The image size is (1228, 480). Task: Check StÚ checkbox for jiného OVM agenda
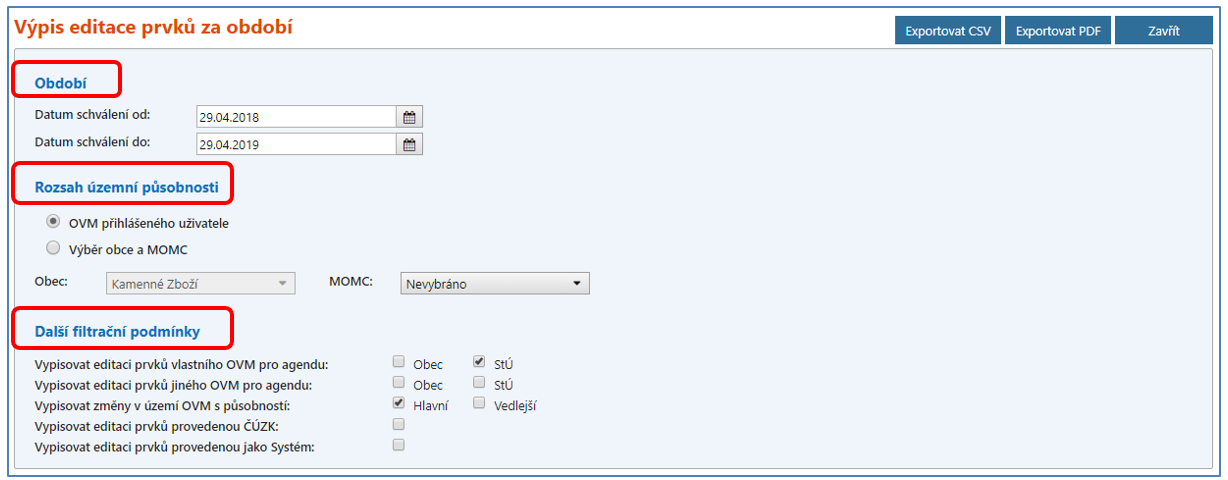click(480, 382)
